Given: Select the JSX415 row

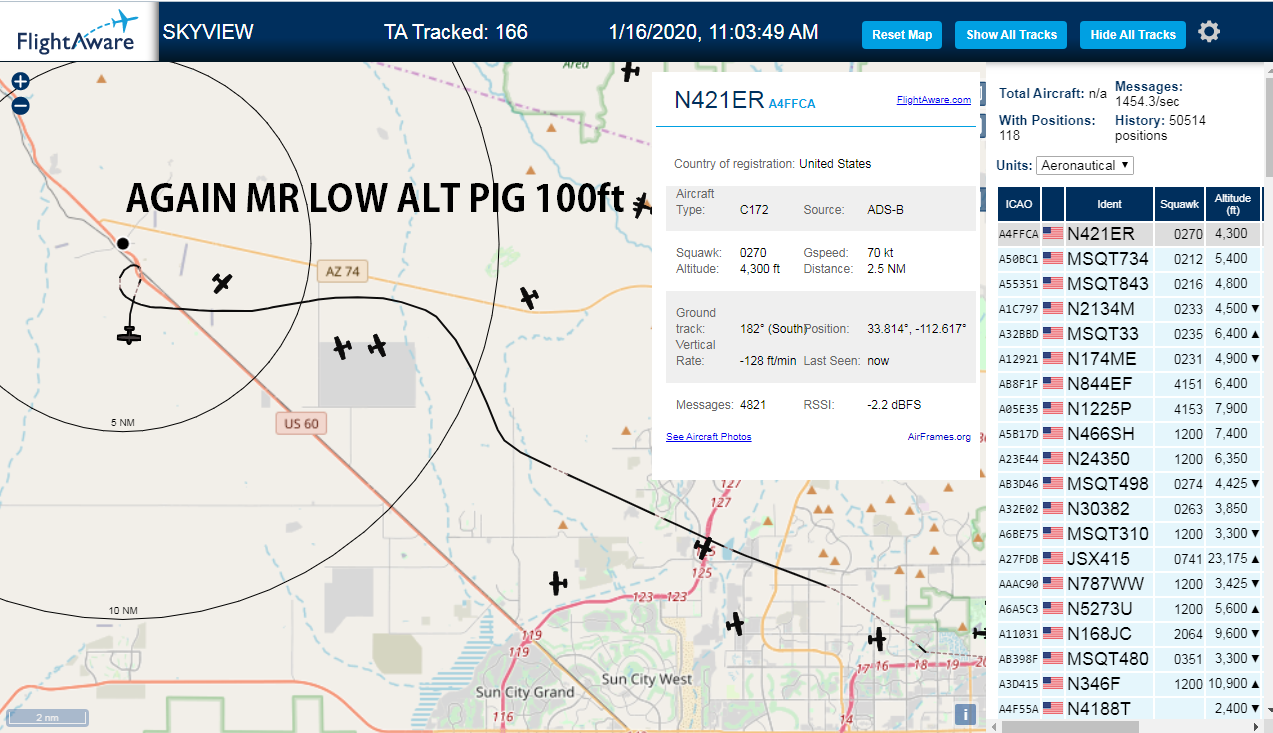Looking at the screenshot, I should (1130, 559).
